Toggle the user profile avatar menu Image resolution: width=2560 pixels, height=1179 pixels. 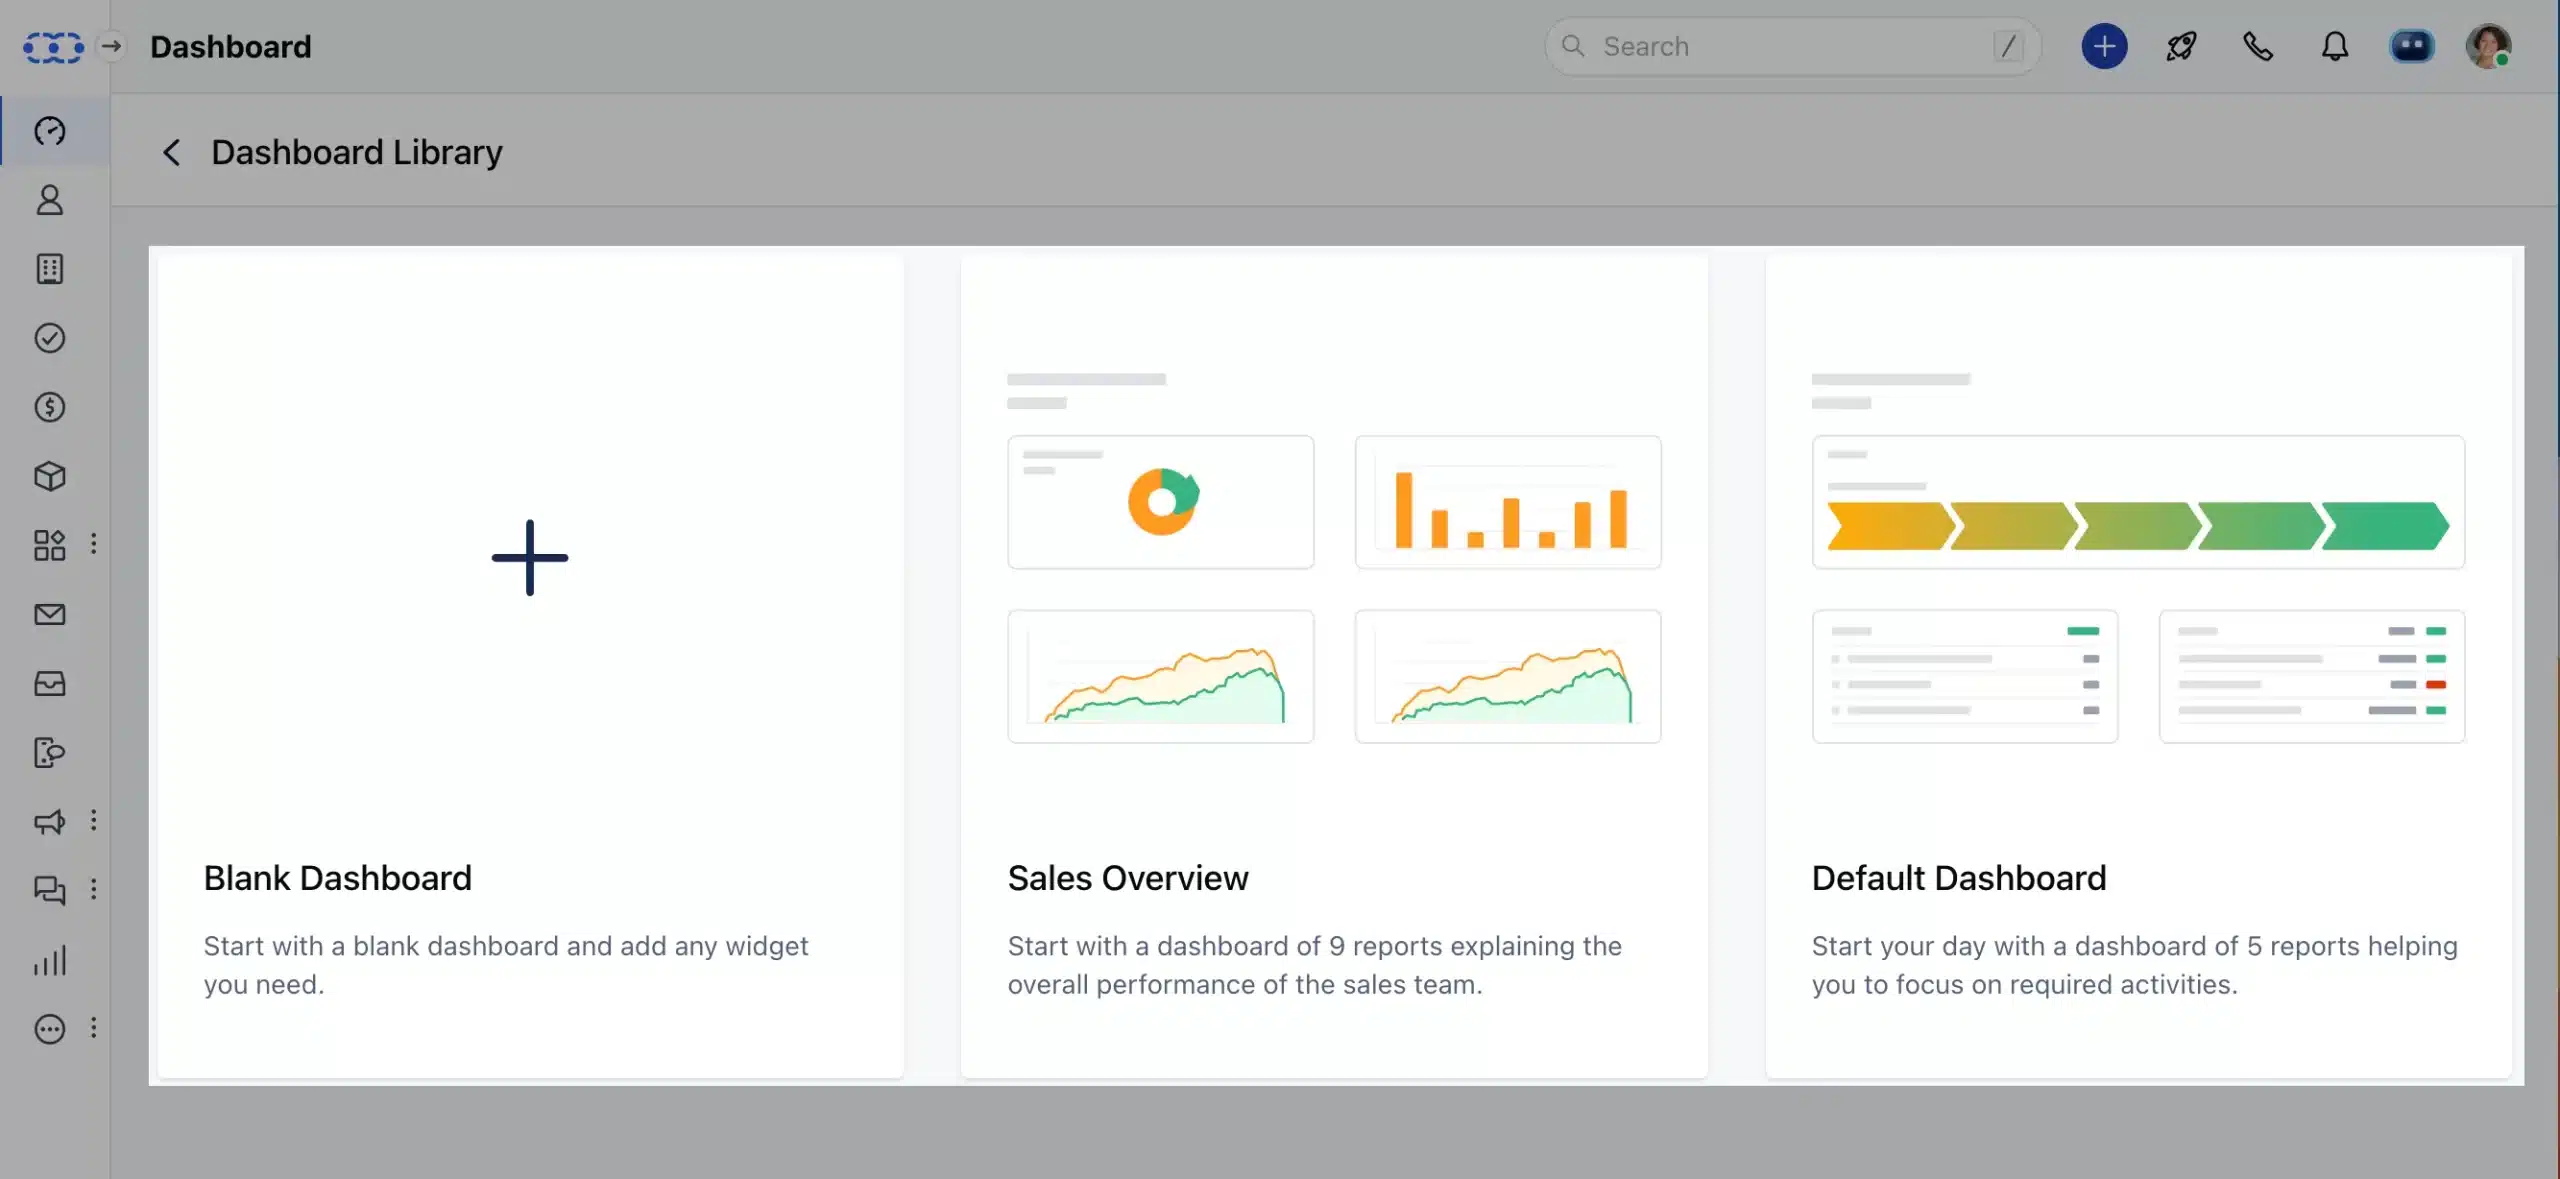pyautogui.click(x=2487, y=46)
